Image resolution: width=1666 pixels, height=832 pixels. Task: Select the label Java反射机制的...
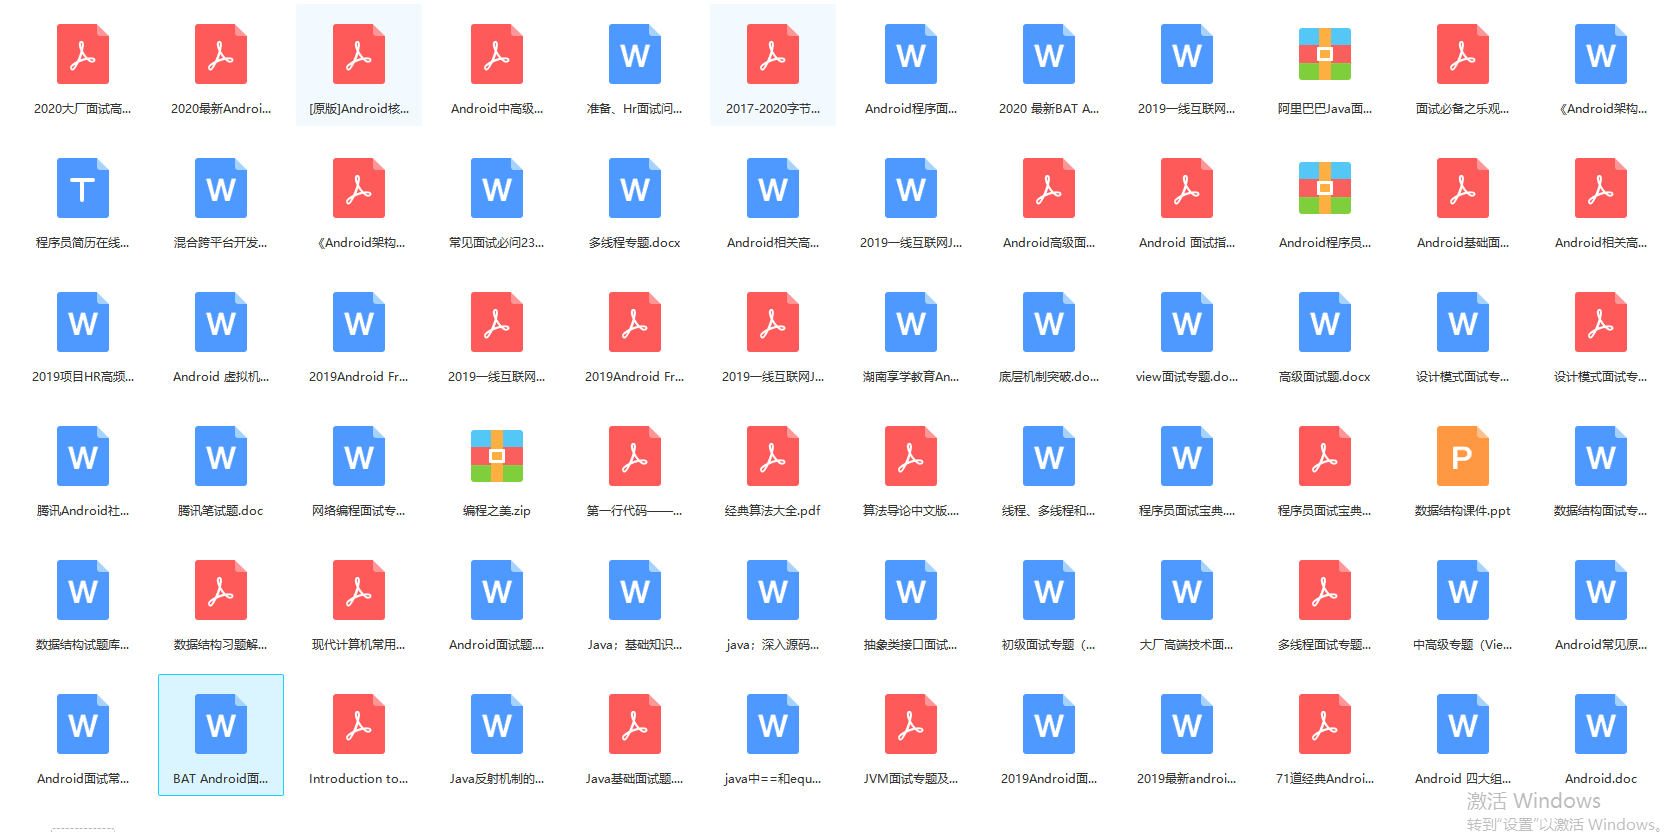[497, 779]
